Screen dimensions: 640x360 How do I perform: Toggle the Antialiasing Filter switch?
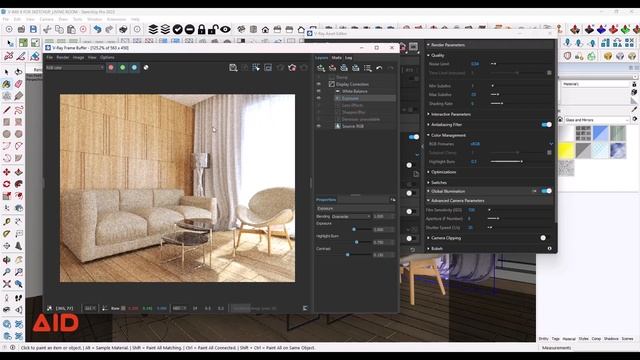[x=546, y=124]
